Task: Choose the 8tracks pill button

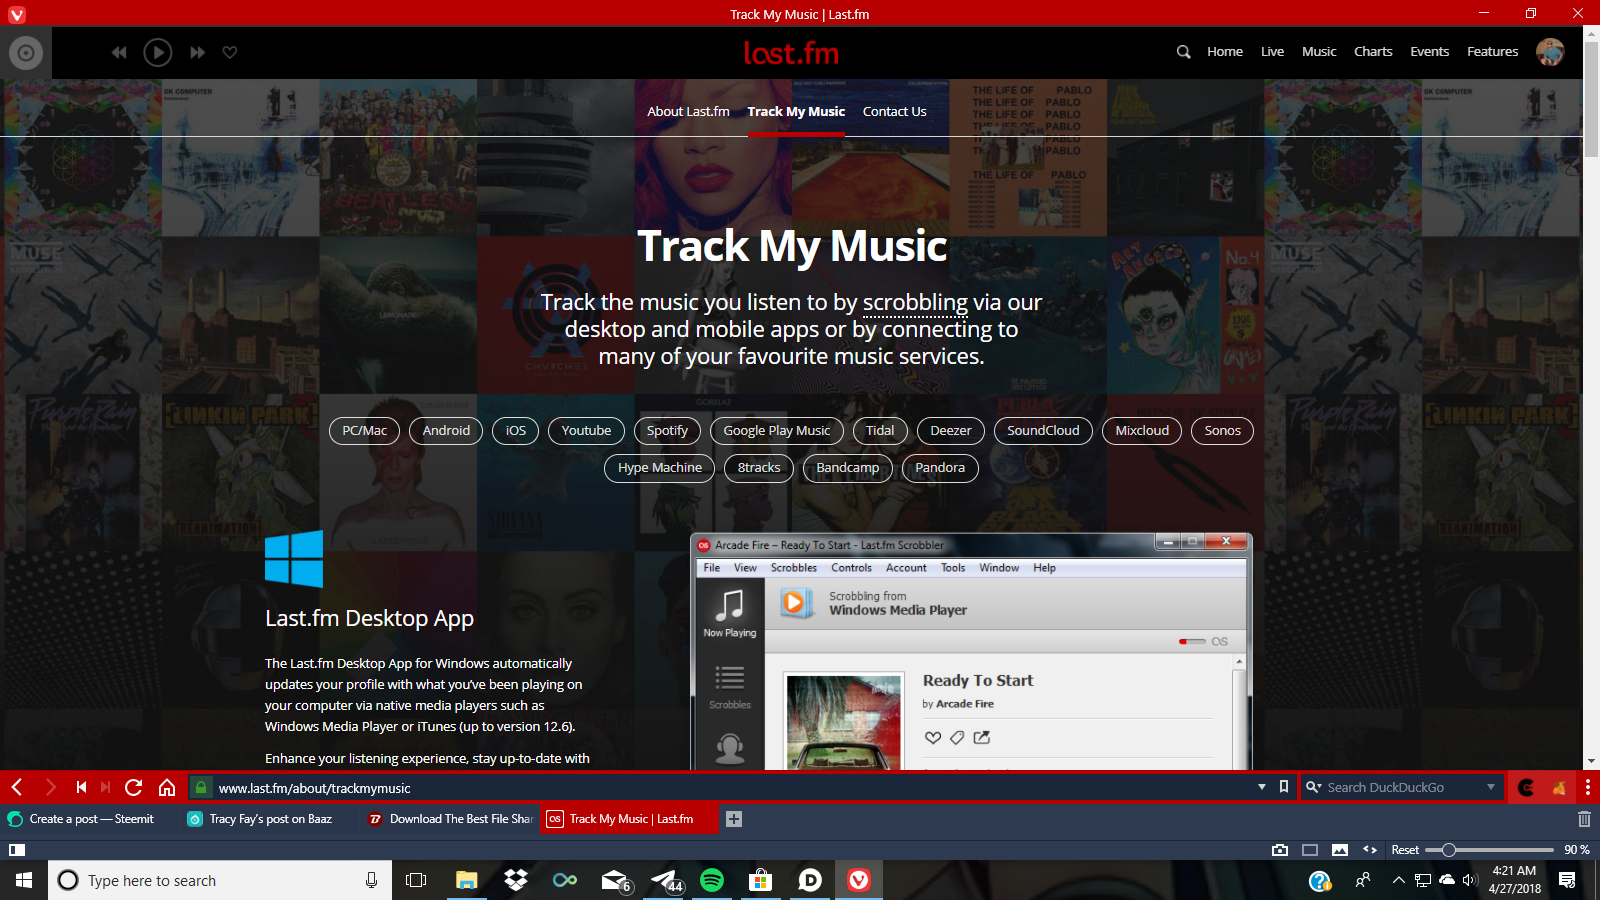Action: pos(759,468)
